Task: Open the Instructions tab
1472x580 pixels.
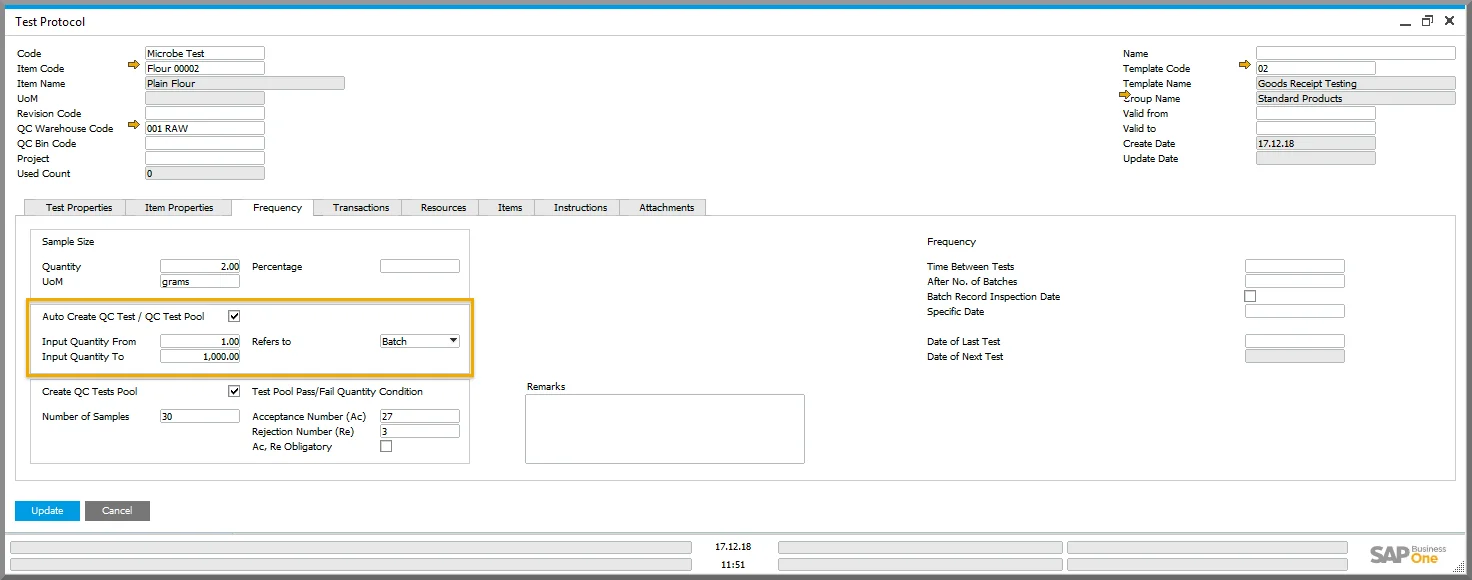Action: click(578, 207)
